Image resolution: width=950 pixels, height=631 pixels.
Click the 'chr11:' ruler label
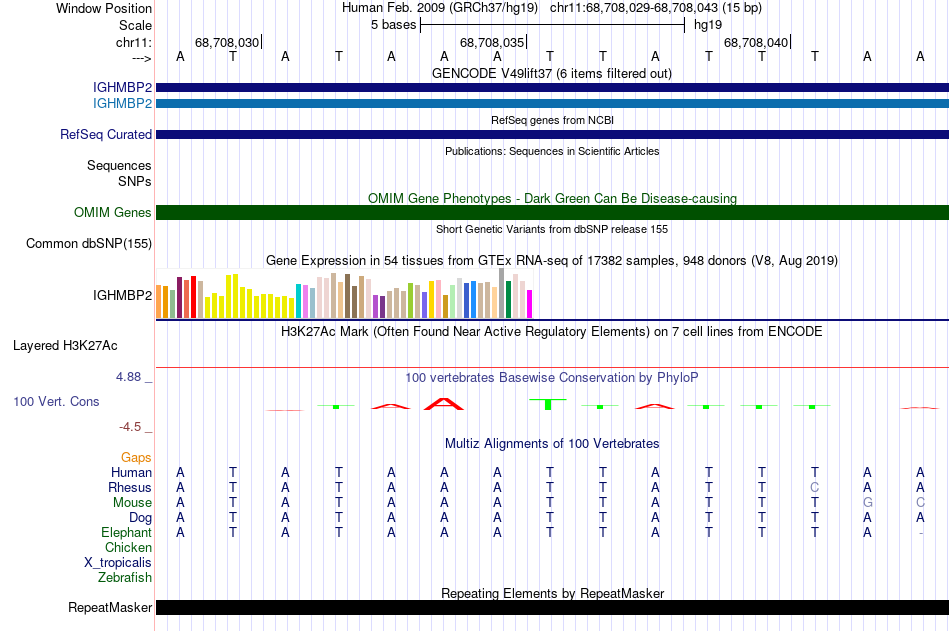[133, 42]
